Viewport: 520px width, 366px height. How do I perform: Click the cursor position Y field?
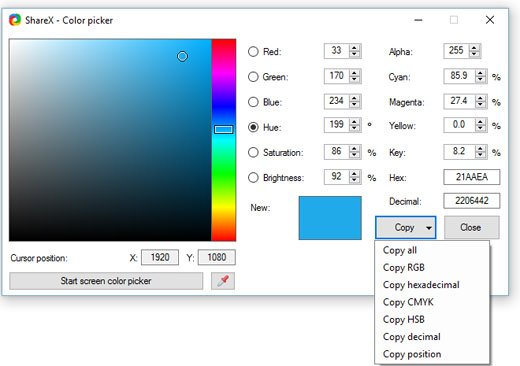[x=217, y=257]
